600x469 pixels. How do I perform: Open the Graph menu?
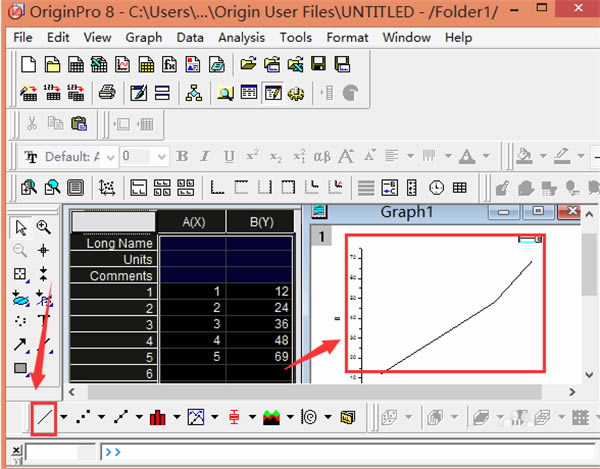143,37
